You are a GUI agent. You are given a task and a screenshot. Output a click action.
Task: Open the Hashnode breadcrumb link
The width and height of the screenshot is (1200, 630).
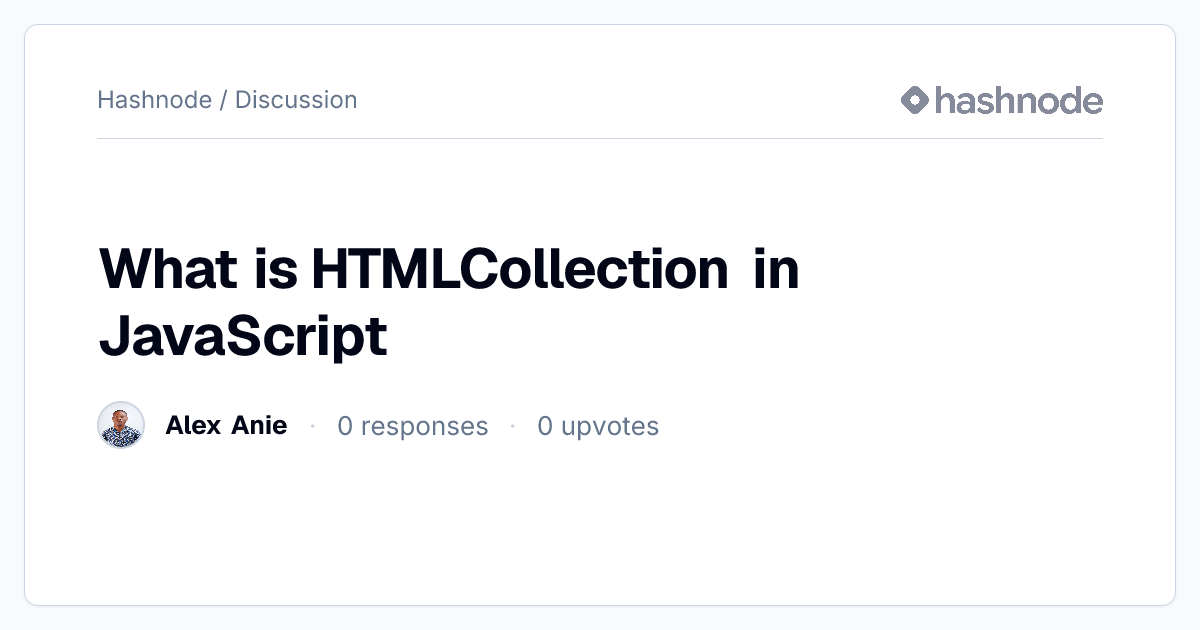coord(154,100)
